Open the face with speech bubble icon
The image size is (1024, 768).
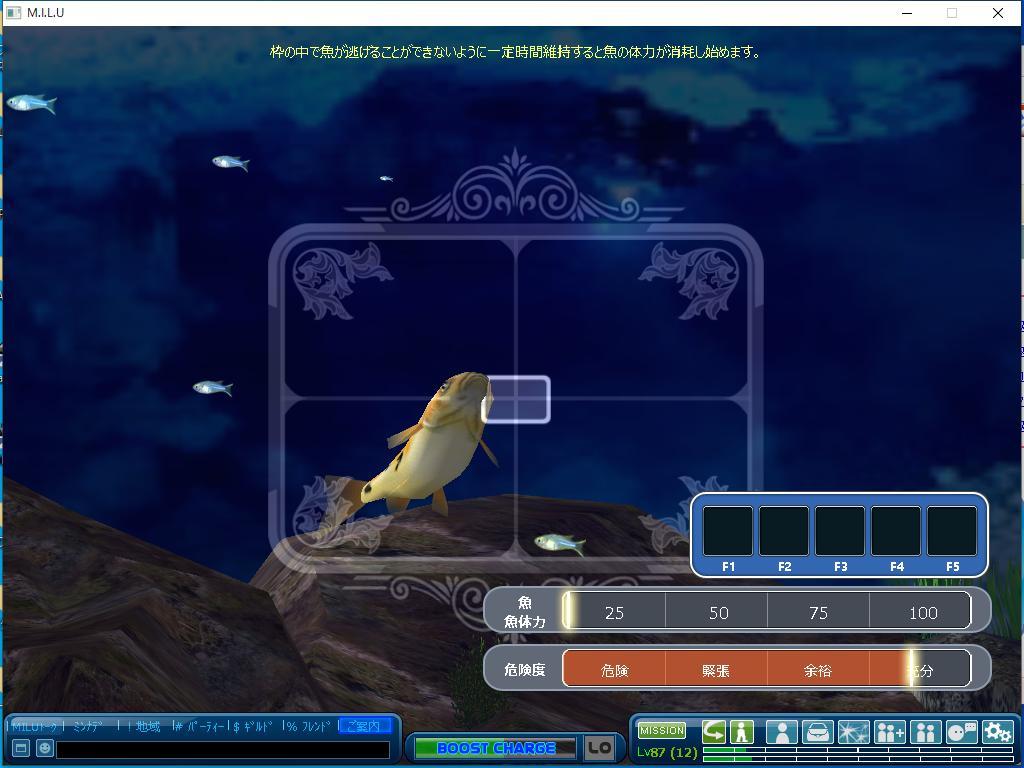(x=961, y=731)
